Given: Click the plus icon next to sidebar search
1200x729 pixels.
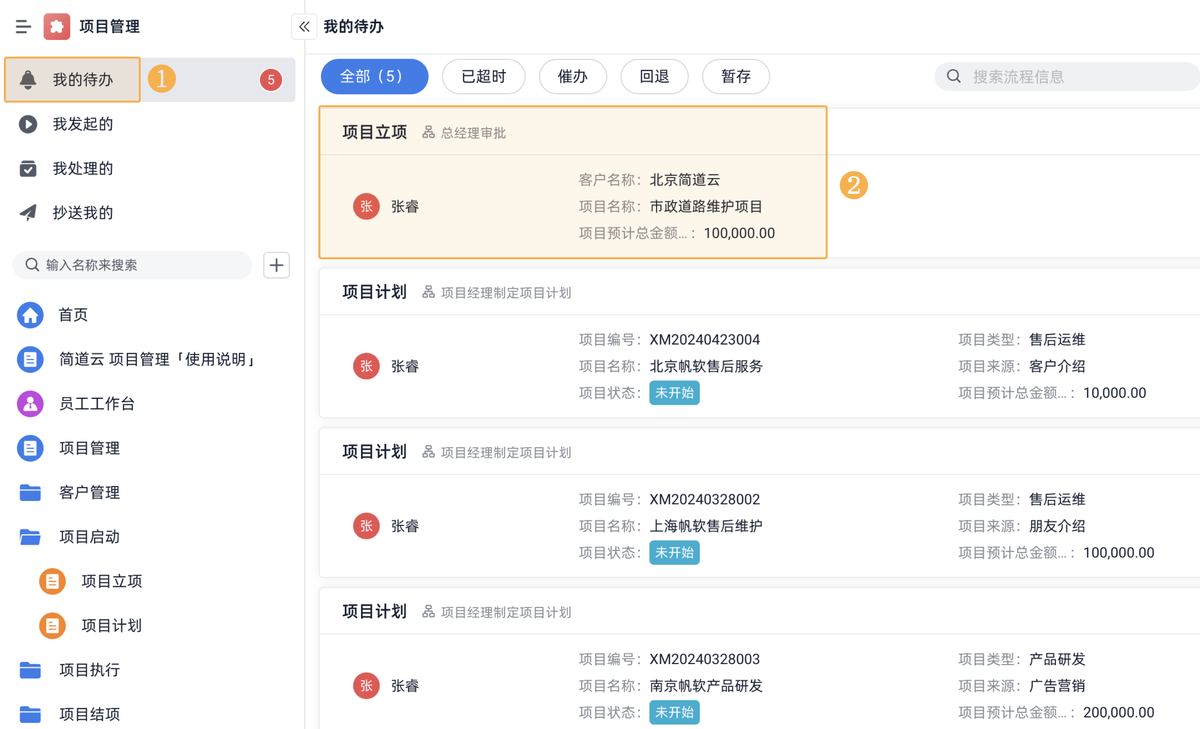Looking at the screenshot, I should point(276,265).
